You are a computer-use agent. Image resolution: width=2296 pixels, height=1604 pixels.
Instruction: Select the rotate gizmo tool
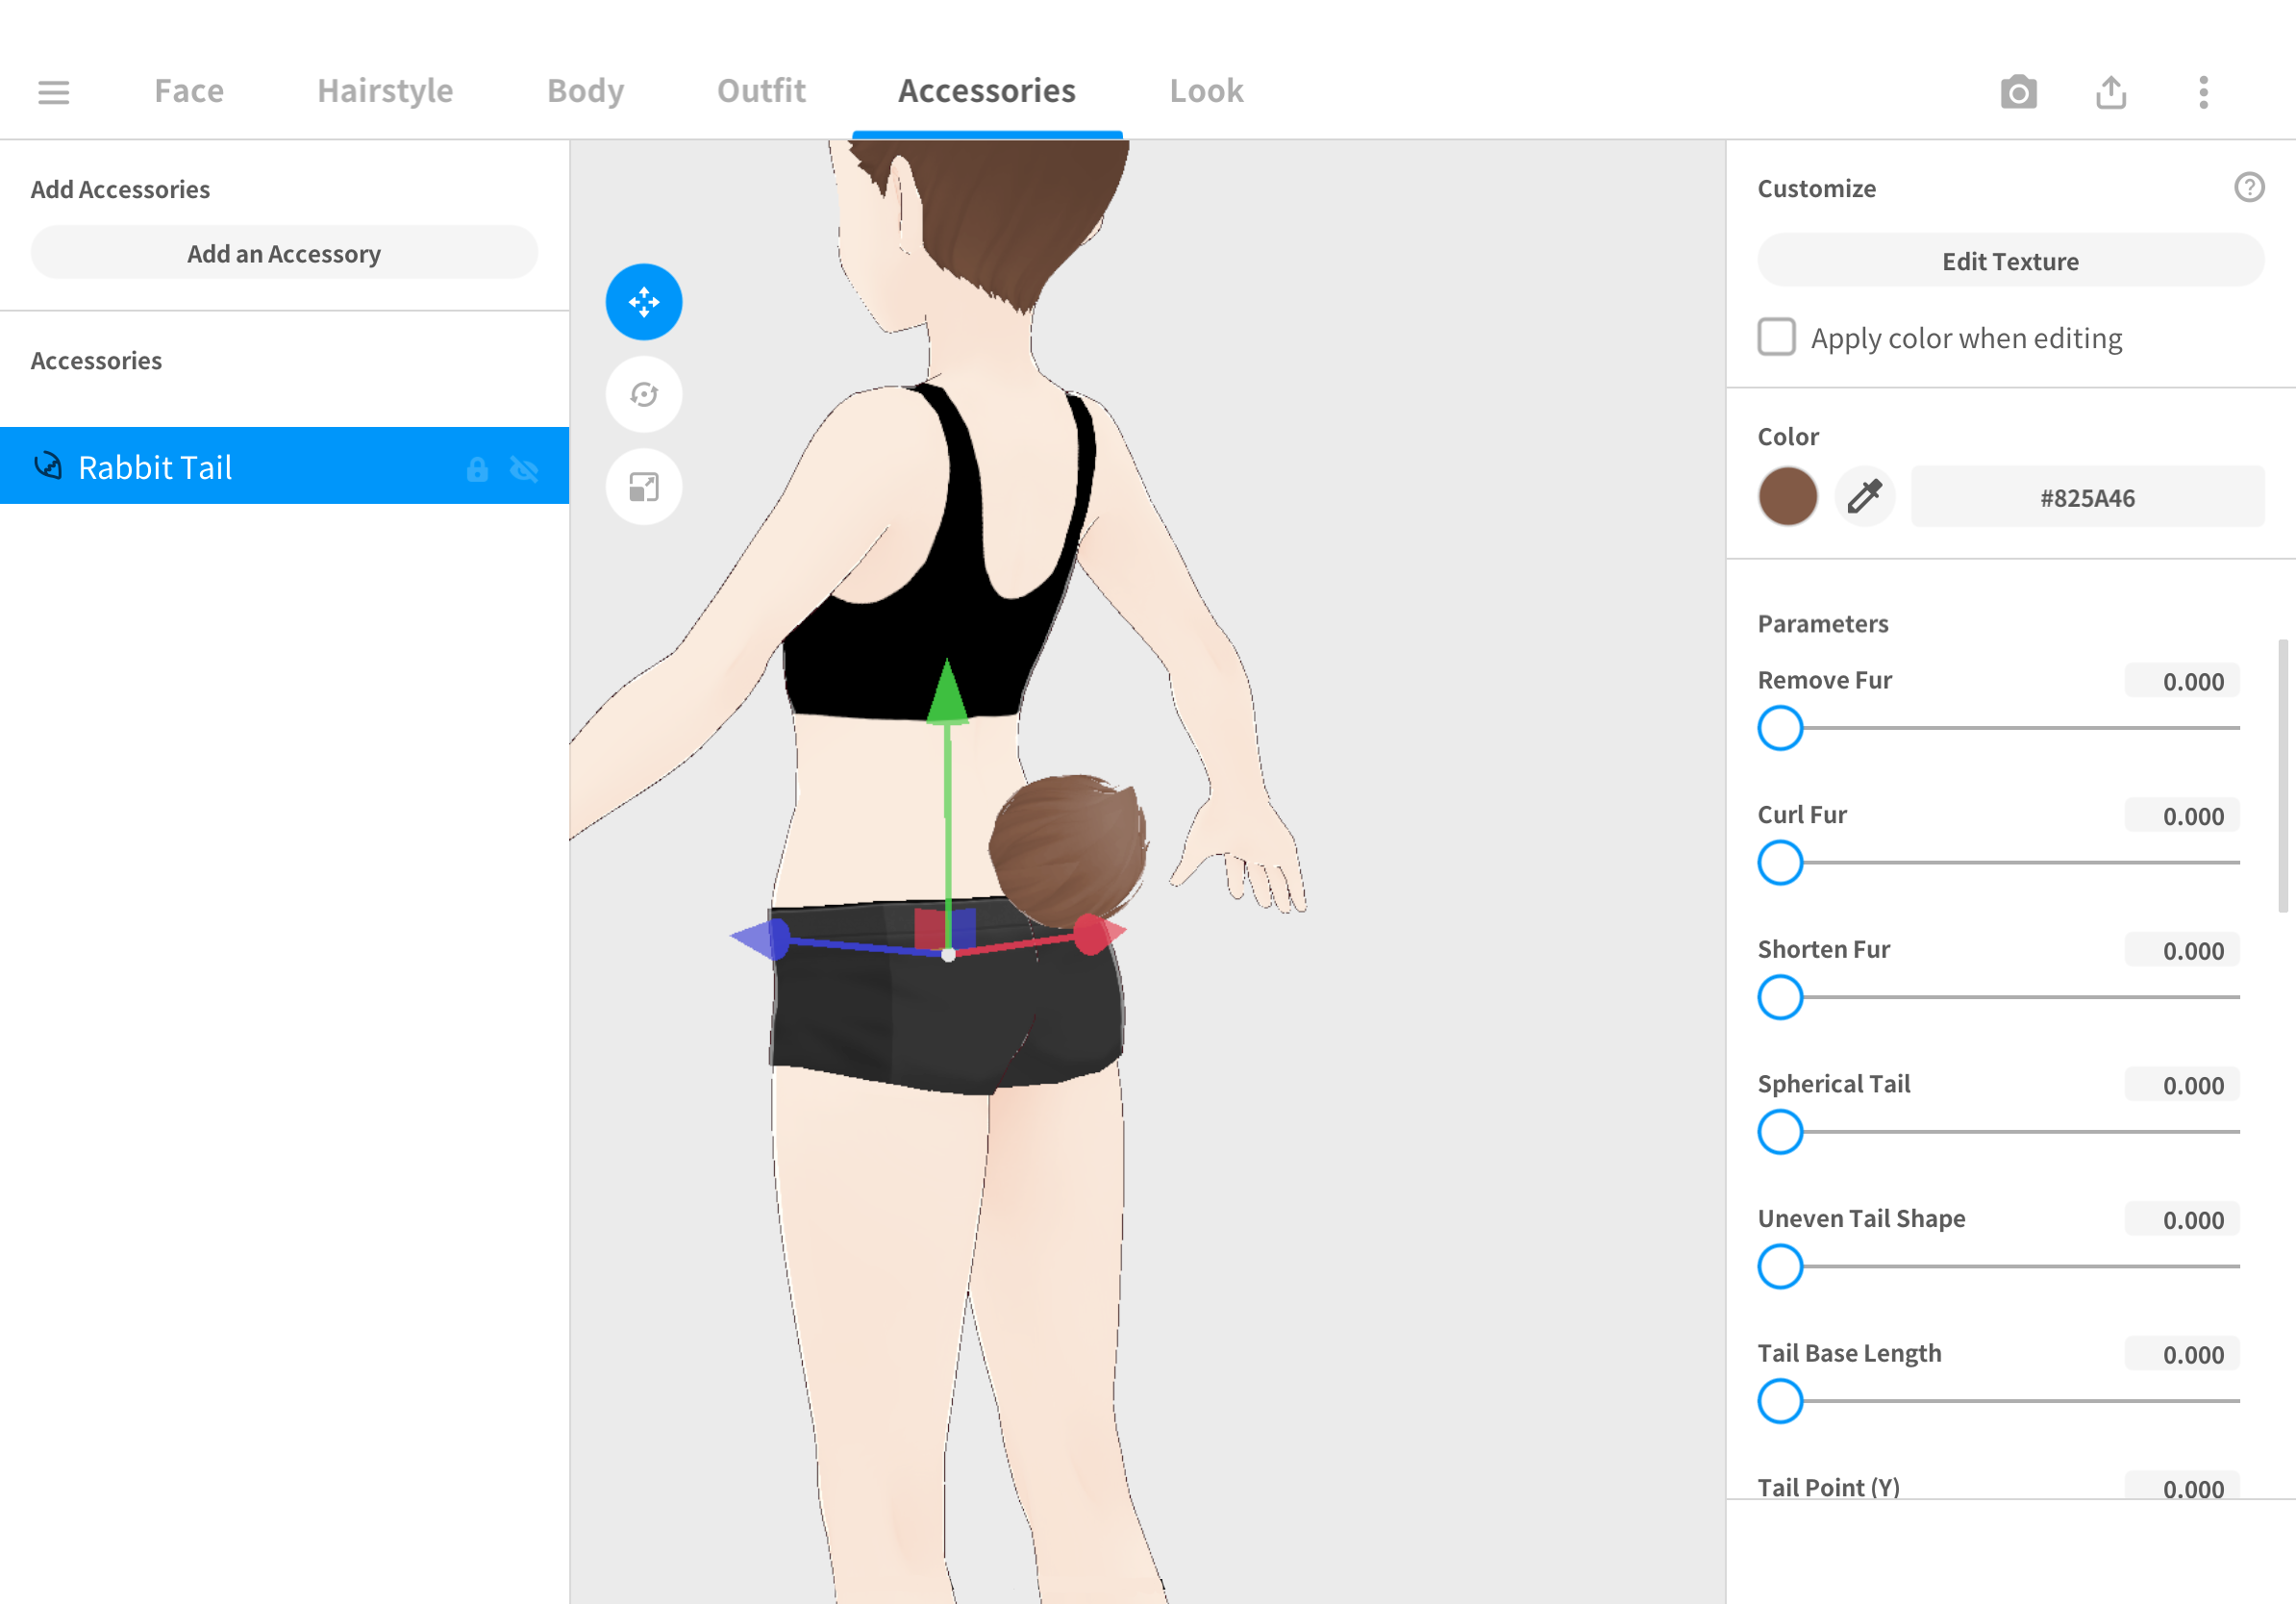(644, 394)
